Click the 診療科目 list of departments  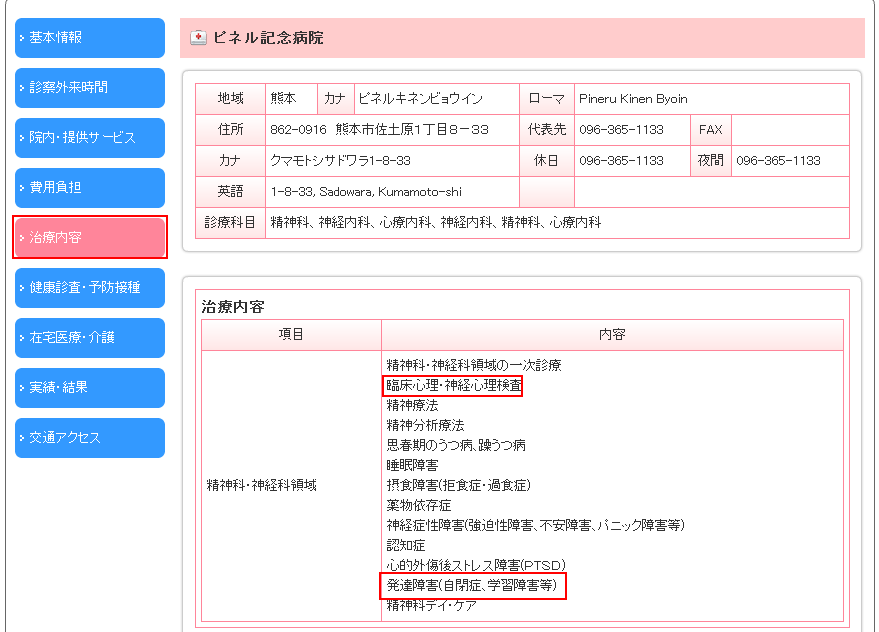click(436, 223)
